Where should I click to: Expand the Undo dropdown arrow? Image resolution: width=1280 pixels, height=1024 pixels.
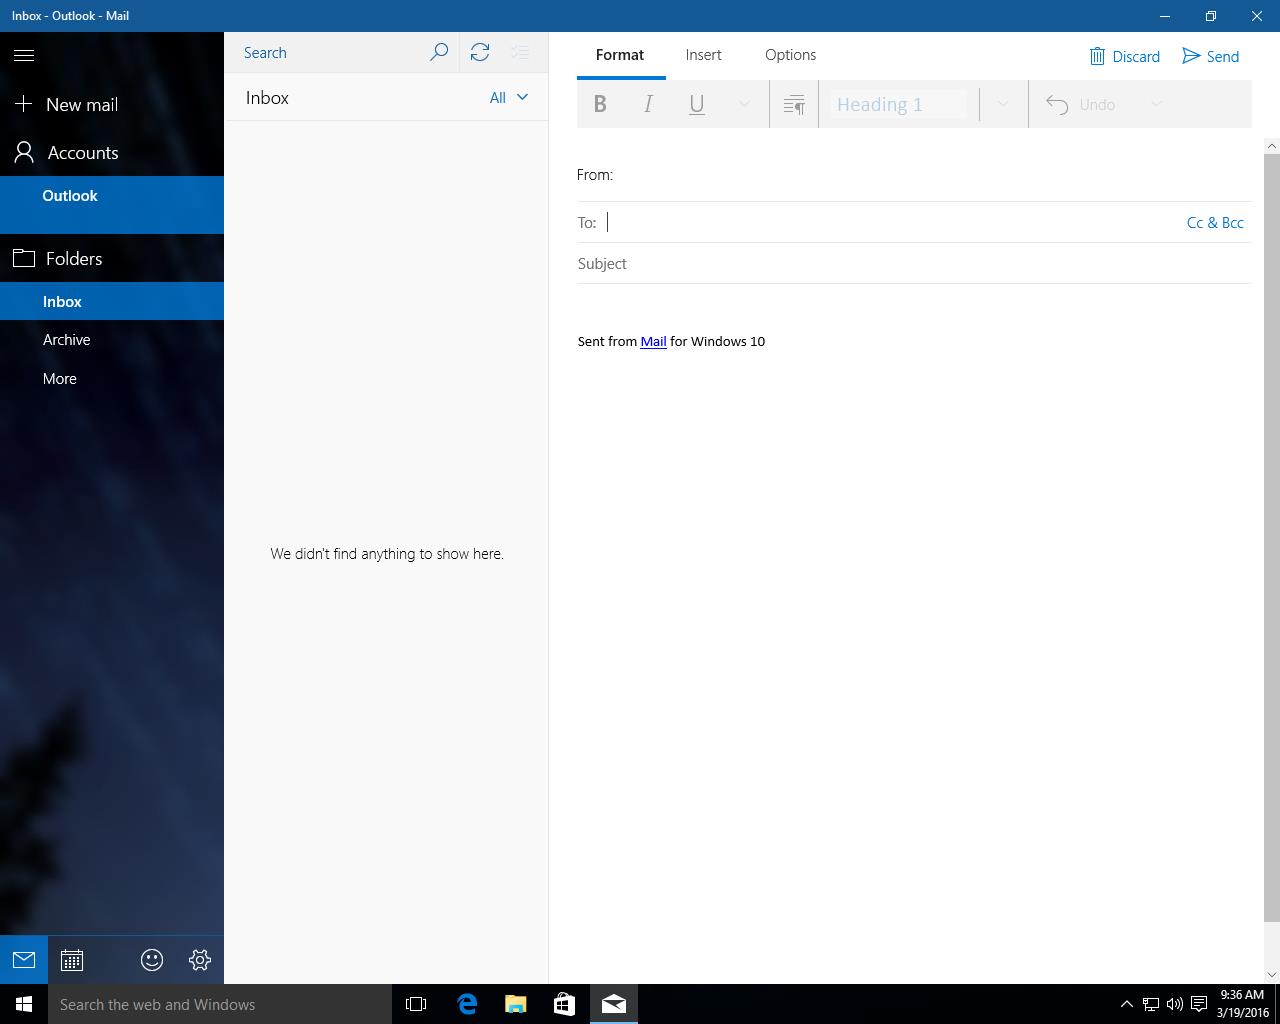tap(1156, 104)
